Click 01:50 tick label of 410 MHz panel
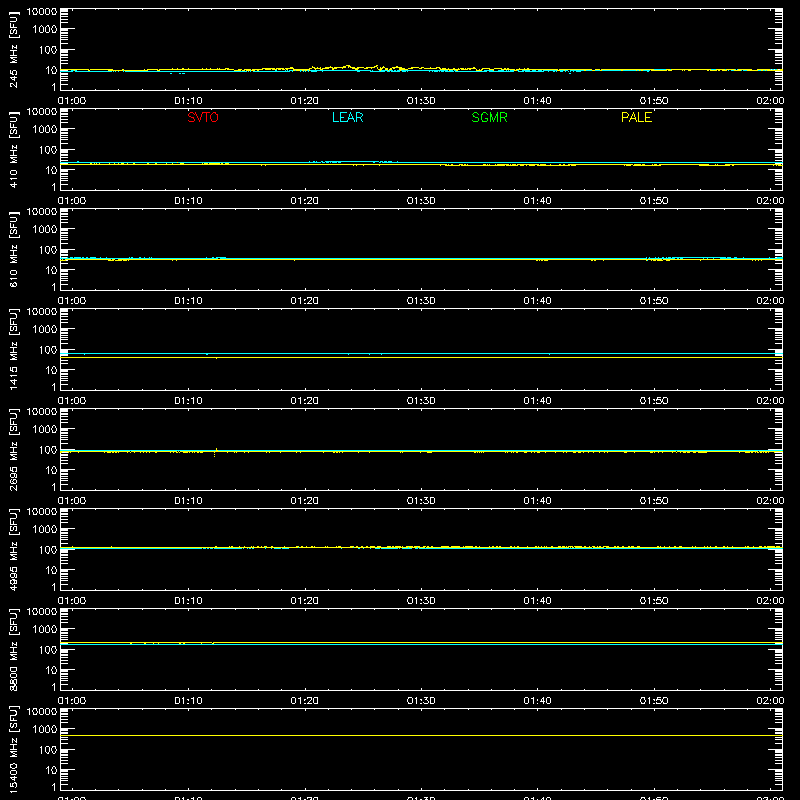 [x=654, y=201]
